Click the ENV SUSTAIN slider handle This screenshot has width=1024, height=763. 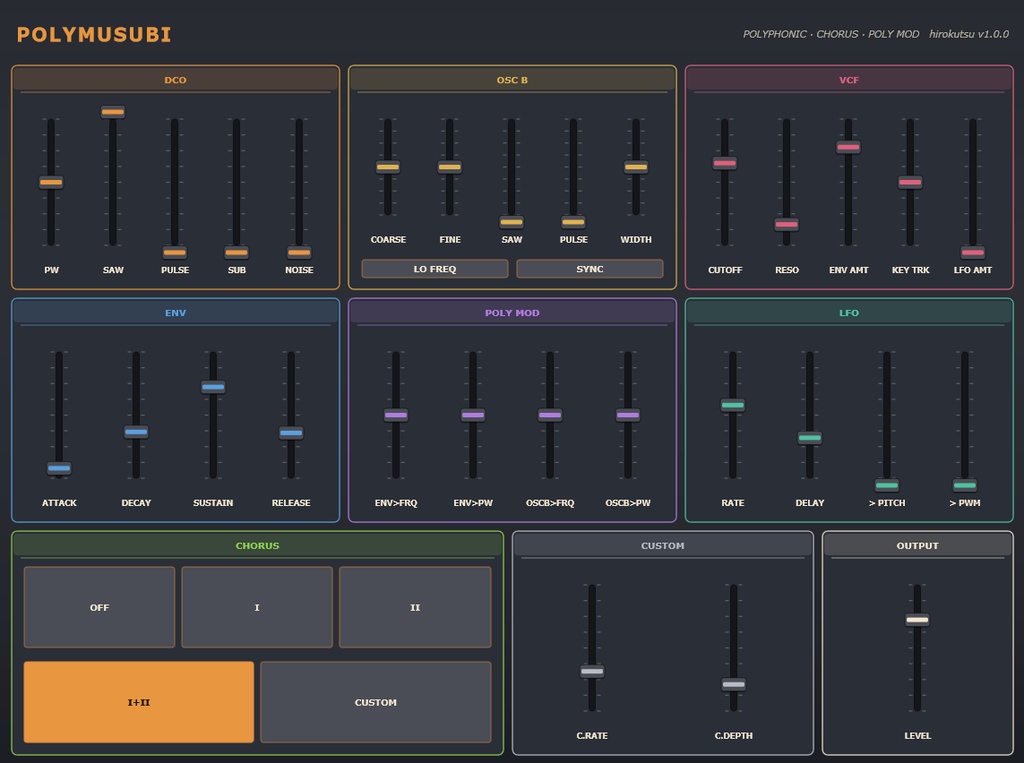pos(213,387)
